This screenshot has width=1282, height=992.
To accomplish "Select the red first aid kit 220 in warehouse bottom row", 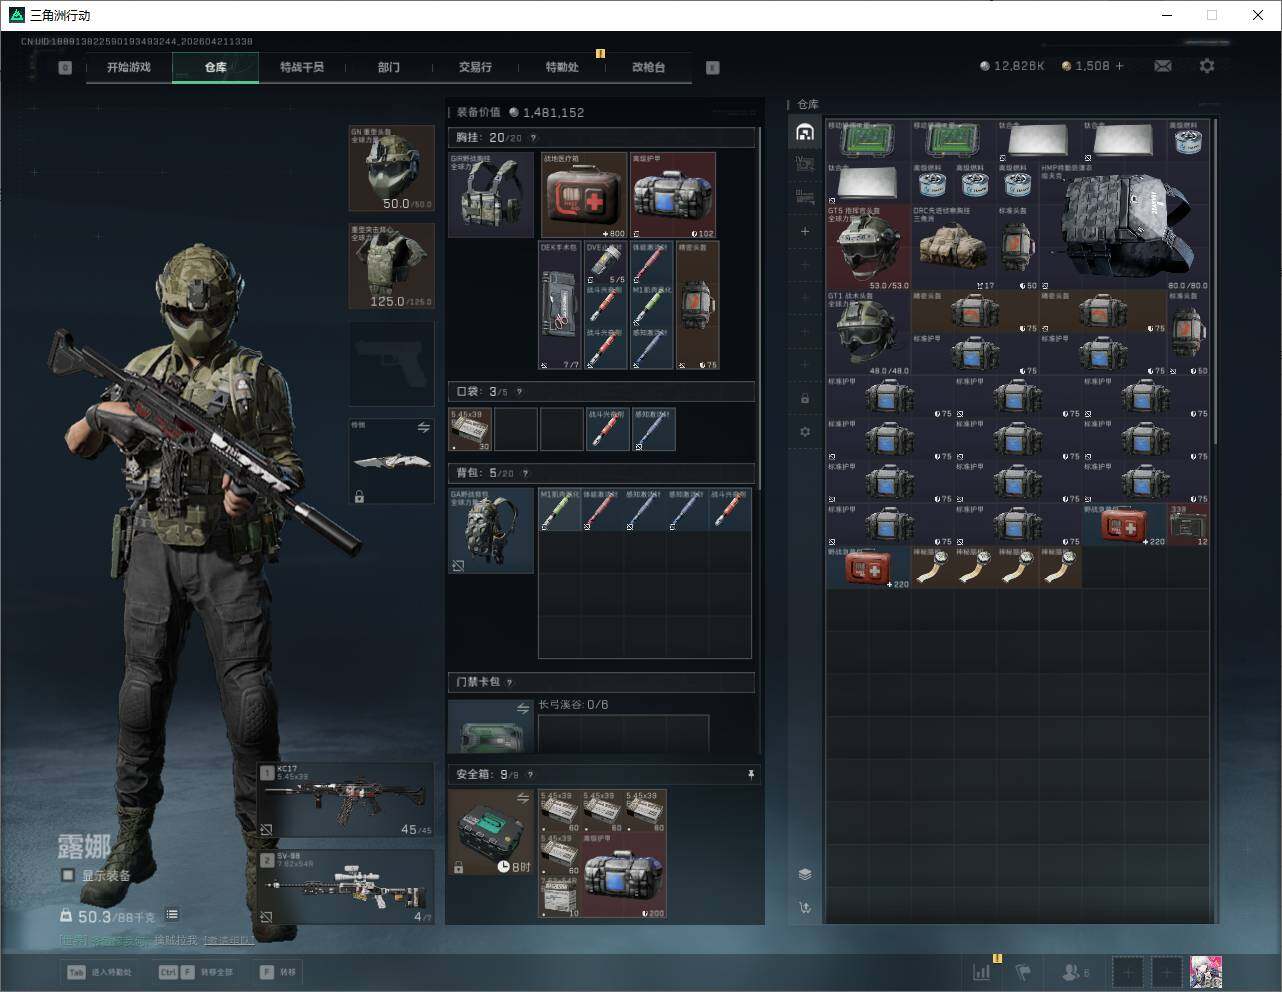I will click(x=869, y=568).
